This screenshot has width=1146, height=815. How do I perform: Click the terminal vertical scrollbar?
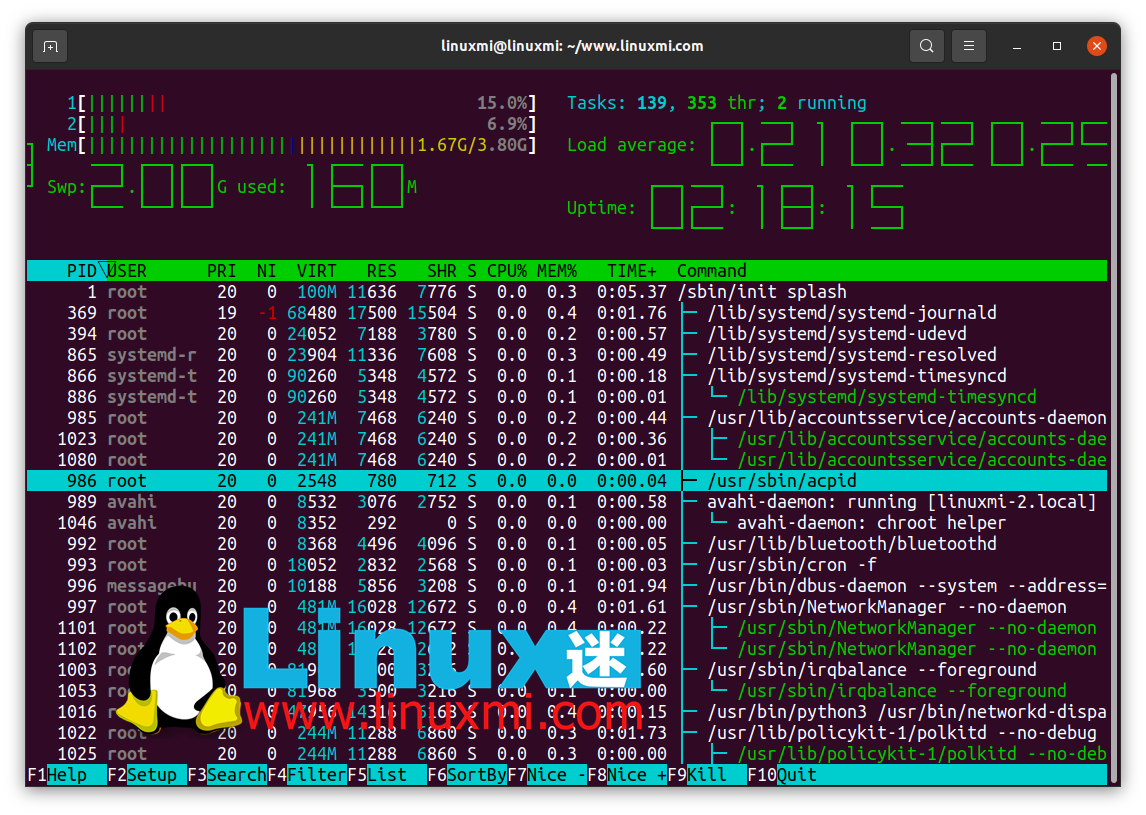(x=1114, y=428)
